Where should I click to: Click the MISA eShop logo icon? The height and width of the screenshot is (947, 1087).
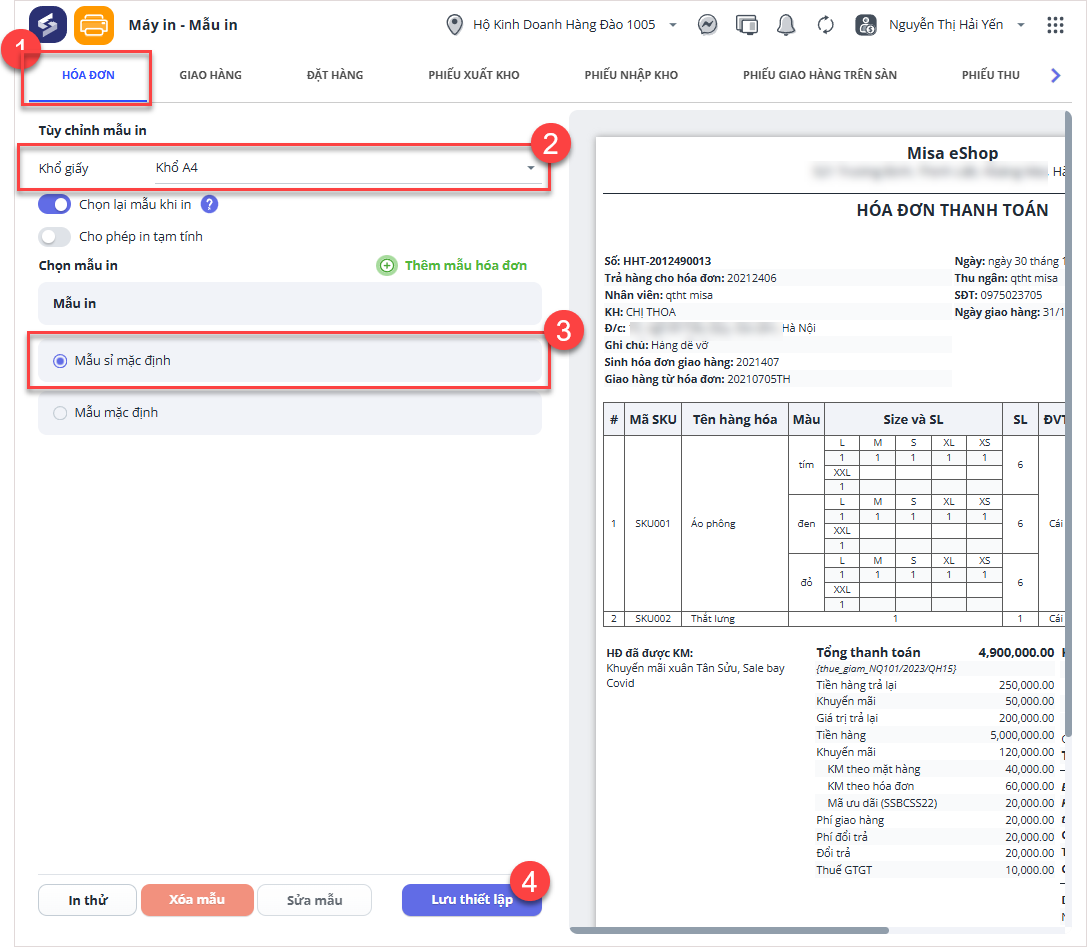coord(48,25)
